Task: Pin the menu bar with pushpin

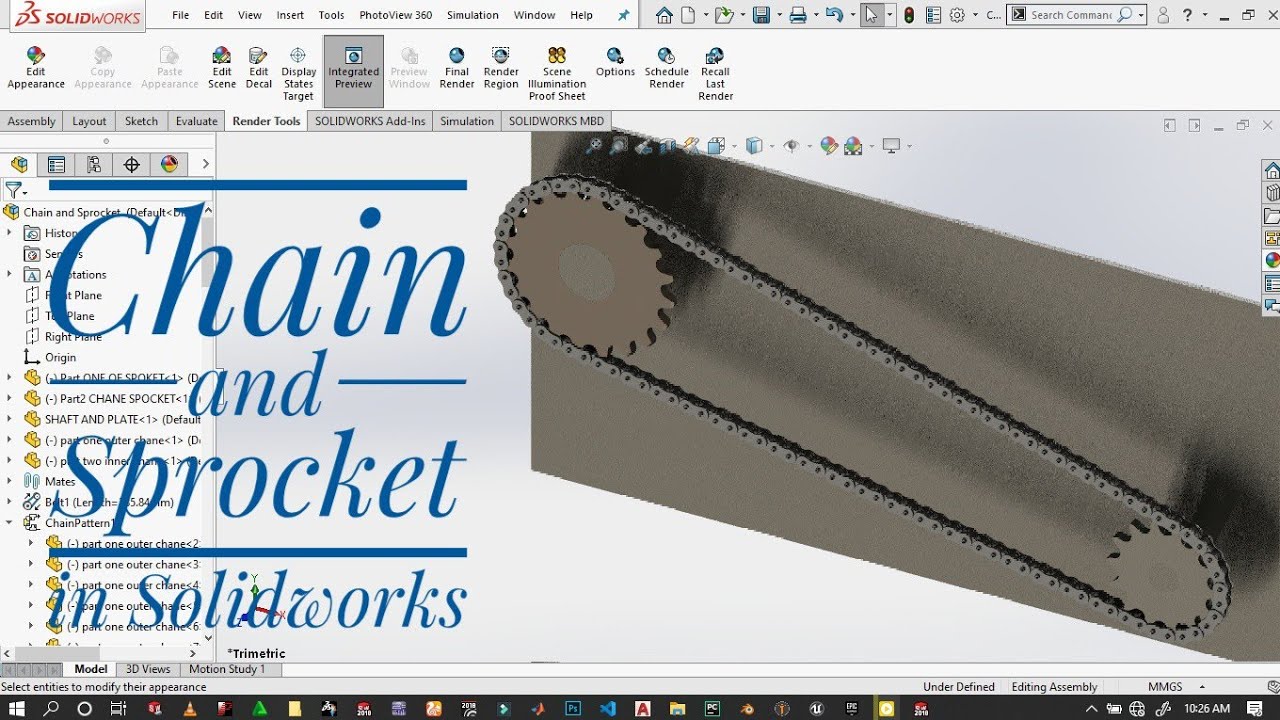Action: 624,15
